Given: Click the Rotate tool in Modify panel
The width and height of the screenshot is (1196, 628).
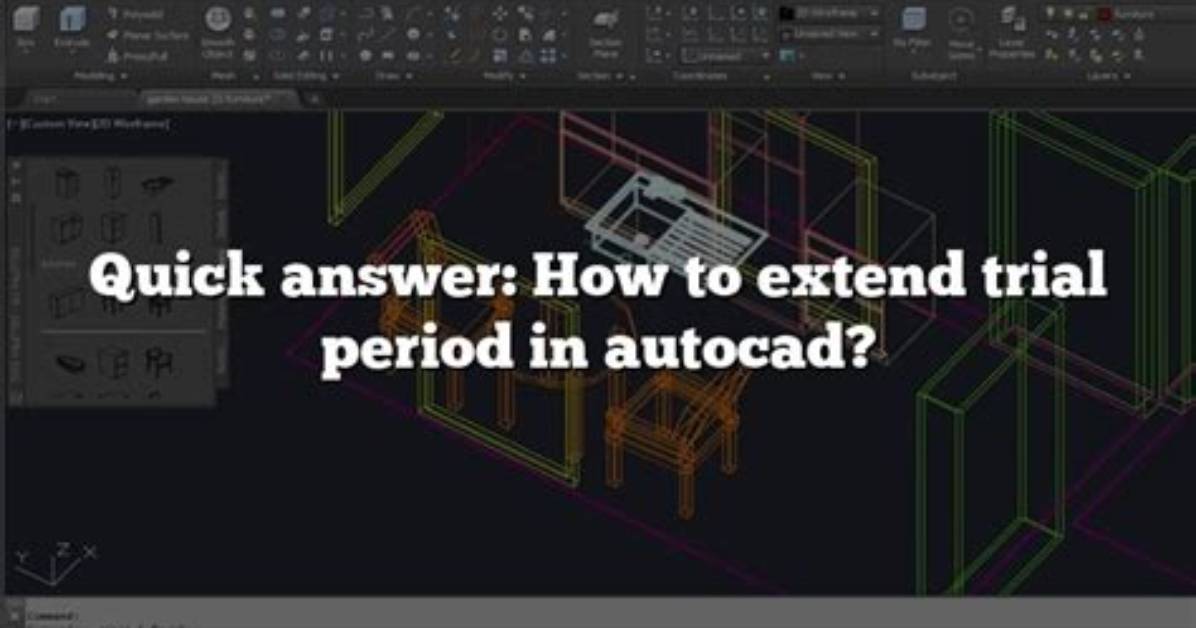Looking at the screenshot, I should 500,34.
